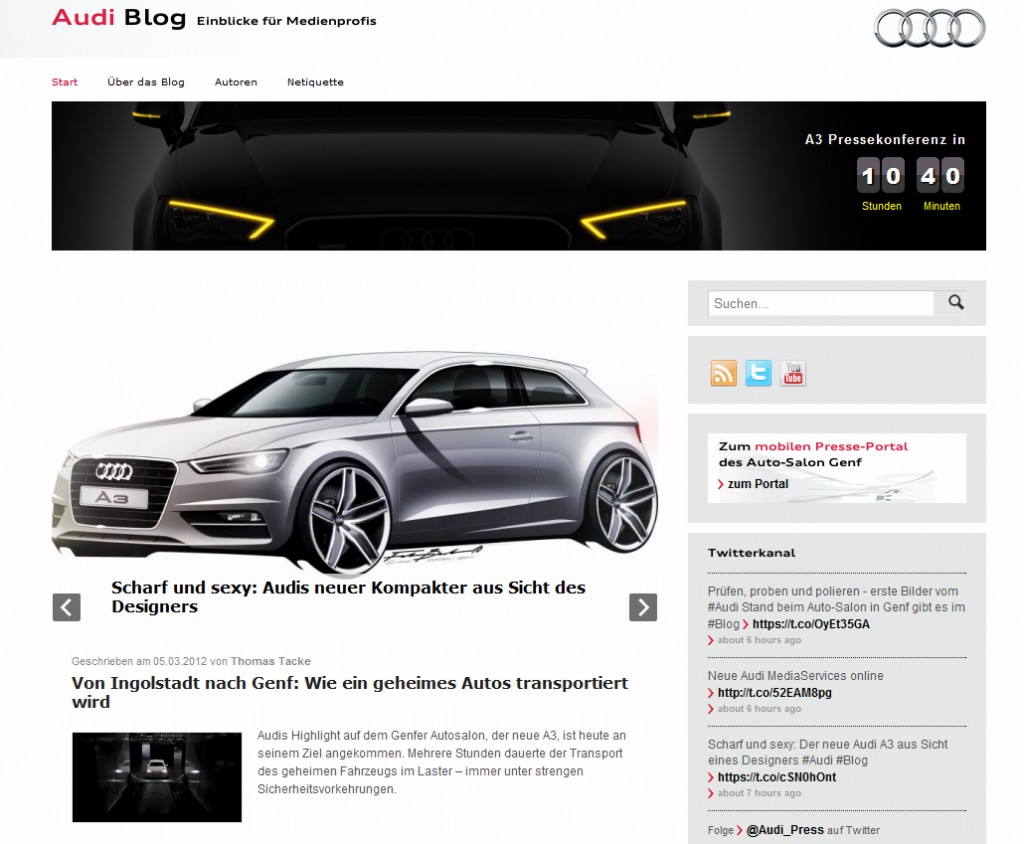Open the Twitter icon link
Image resolution: width=1024 pixels, height=844 pixels.
click(758, 373)
